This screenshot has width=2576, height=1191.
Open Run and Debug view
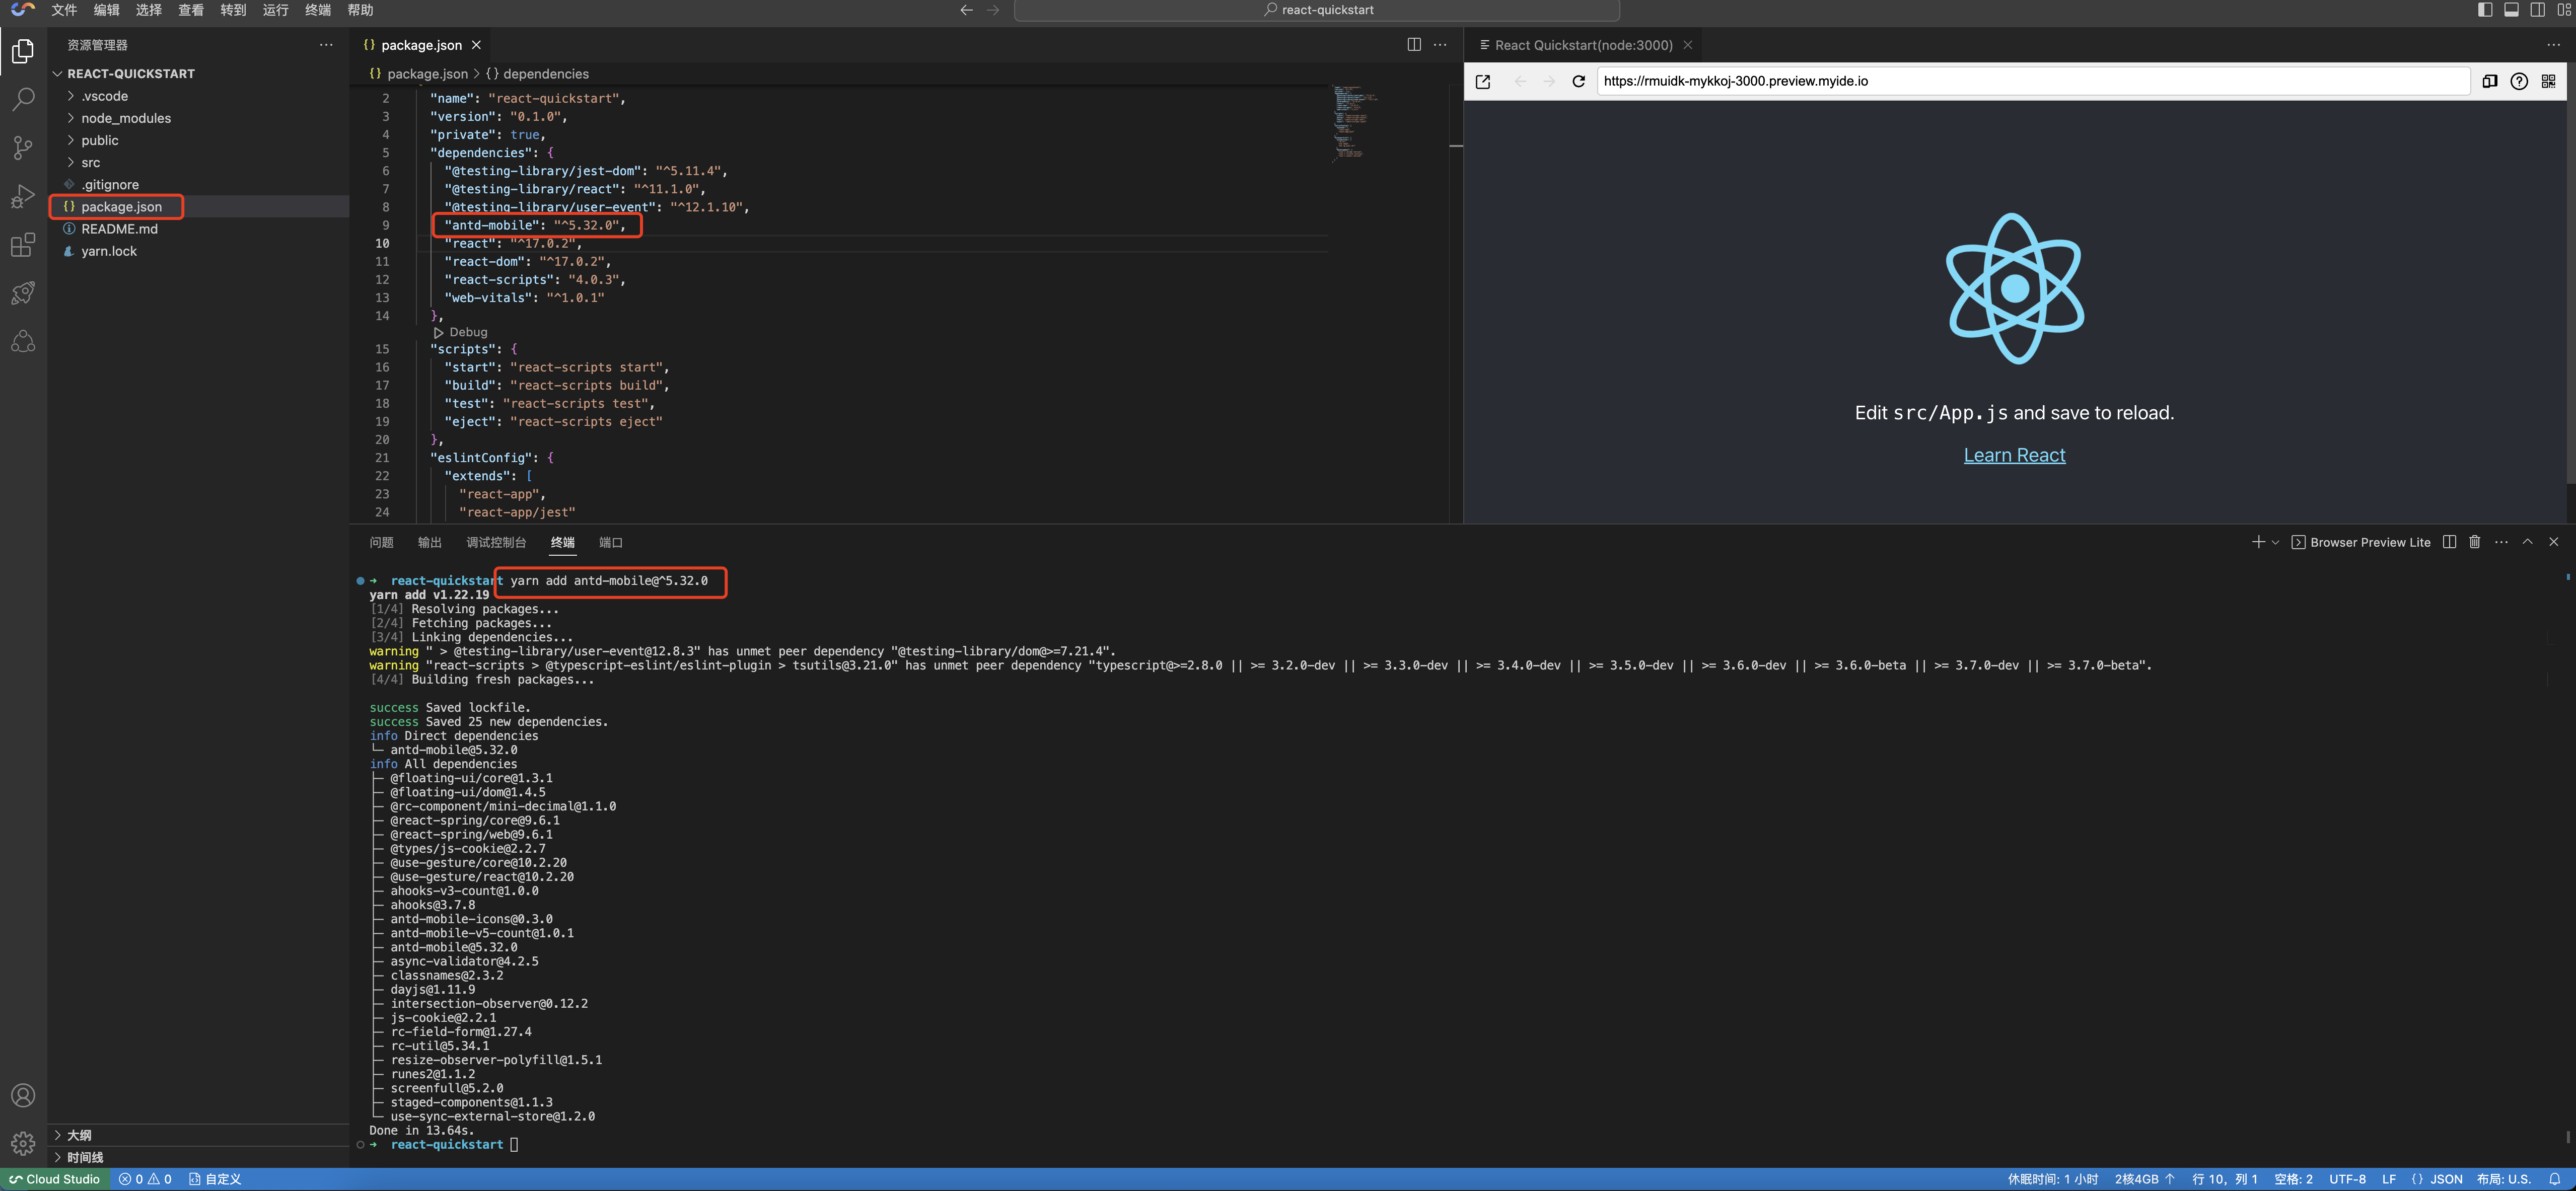click(23, 196)
